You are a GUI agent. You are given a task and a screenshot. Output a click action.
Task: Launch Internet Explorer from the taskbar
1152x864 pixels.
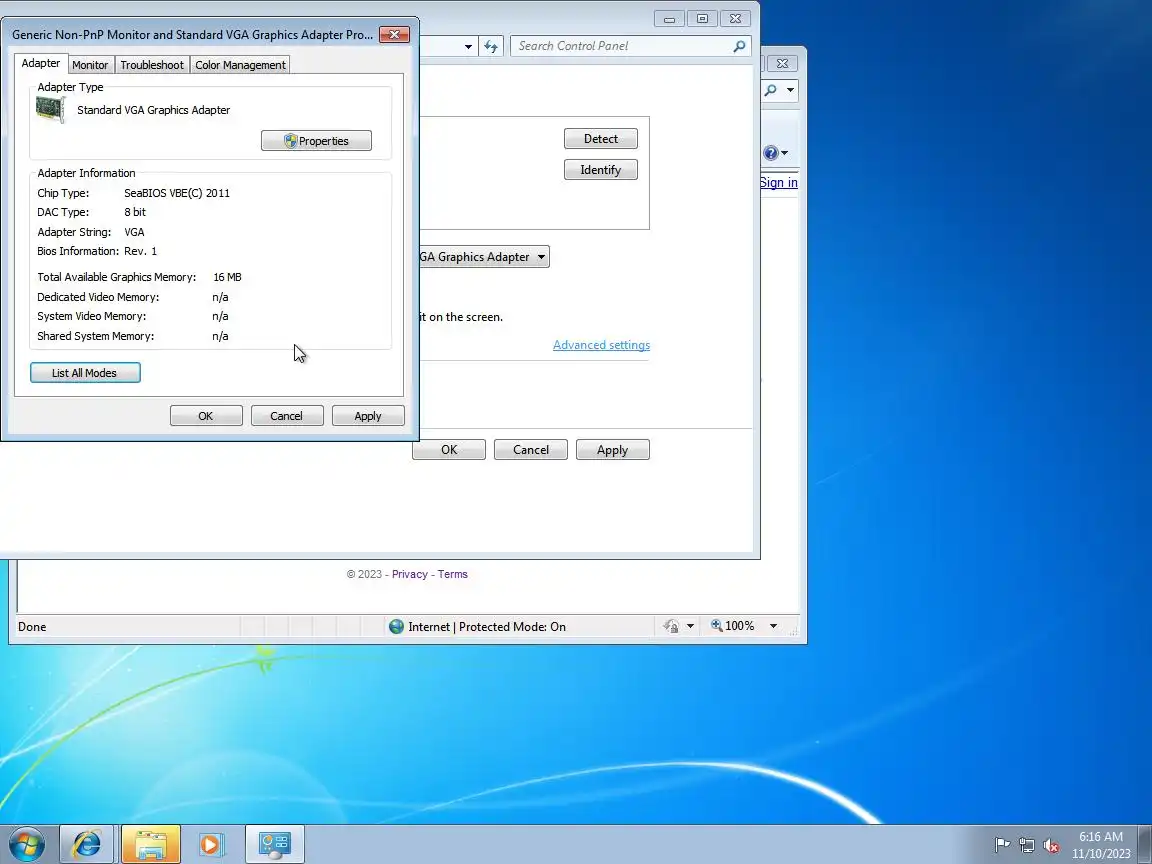(x=87, y=845)
